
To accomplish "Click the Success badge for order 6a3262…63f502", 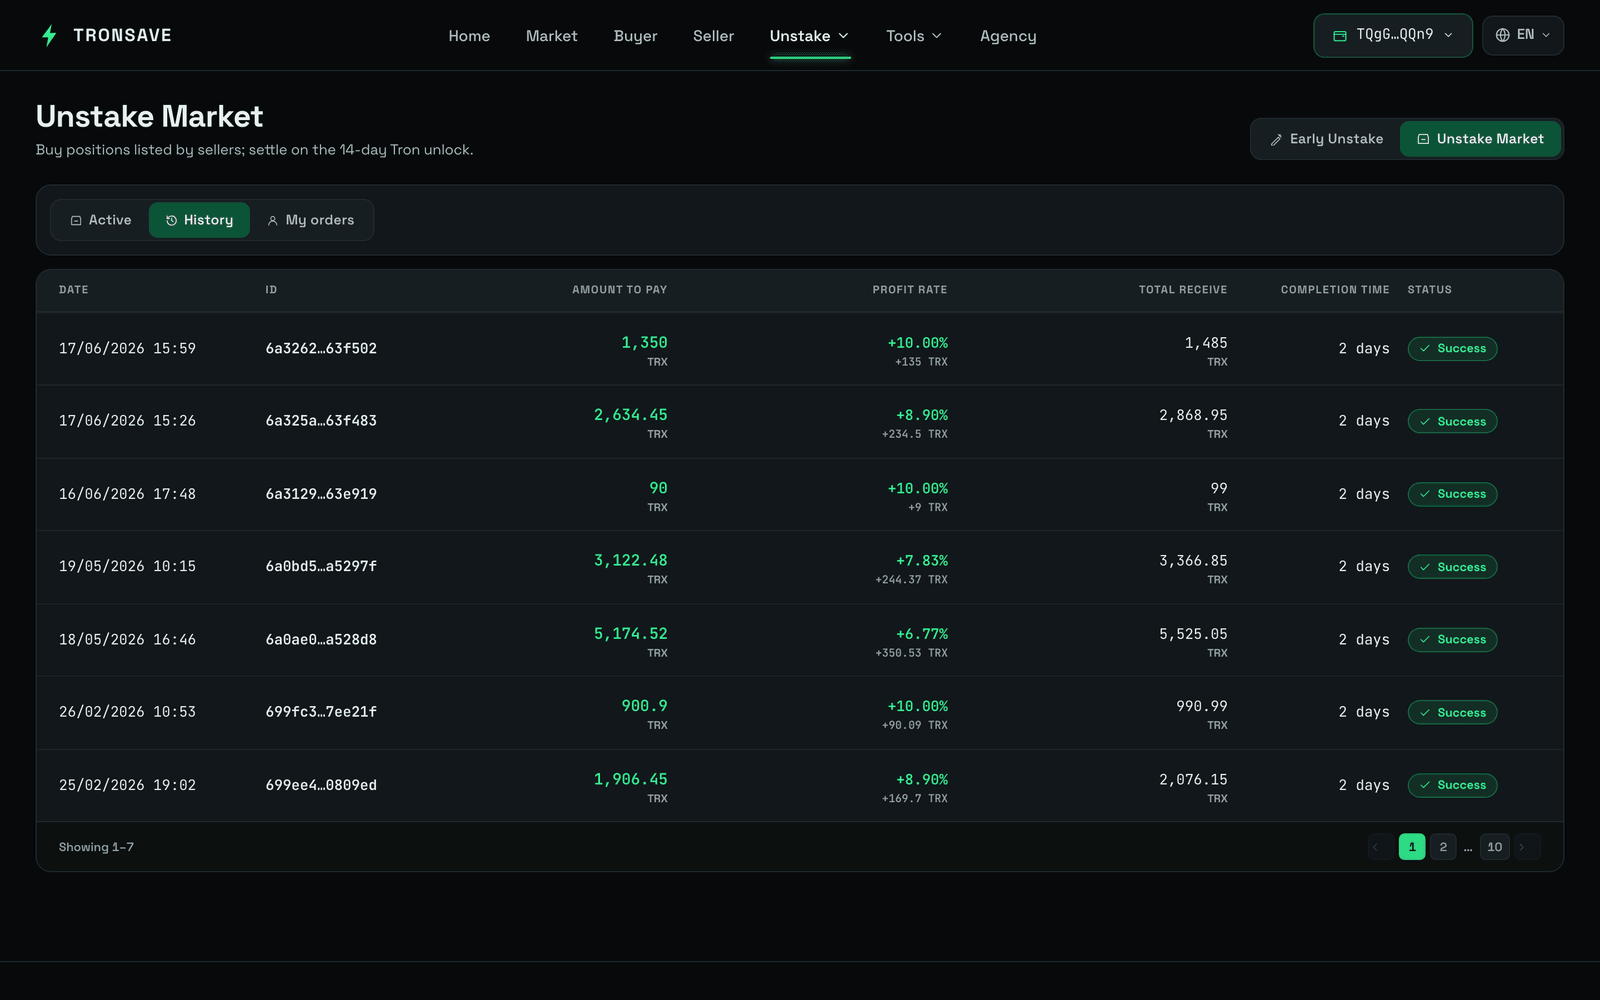I will click(x=1452, y=348).
